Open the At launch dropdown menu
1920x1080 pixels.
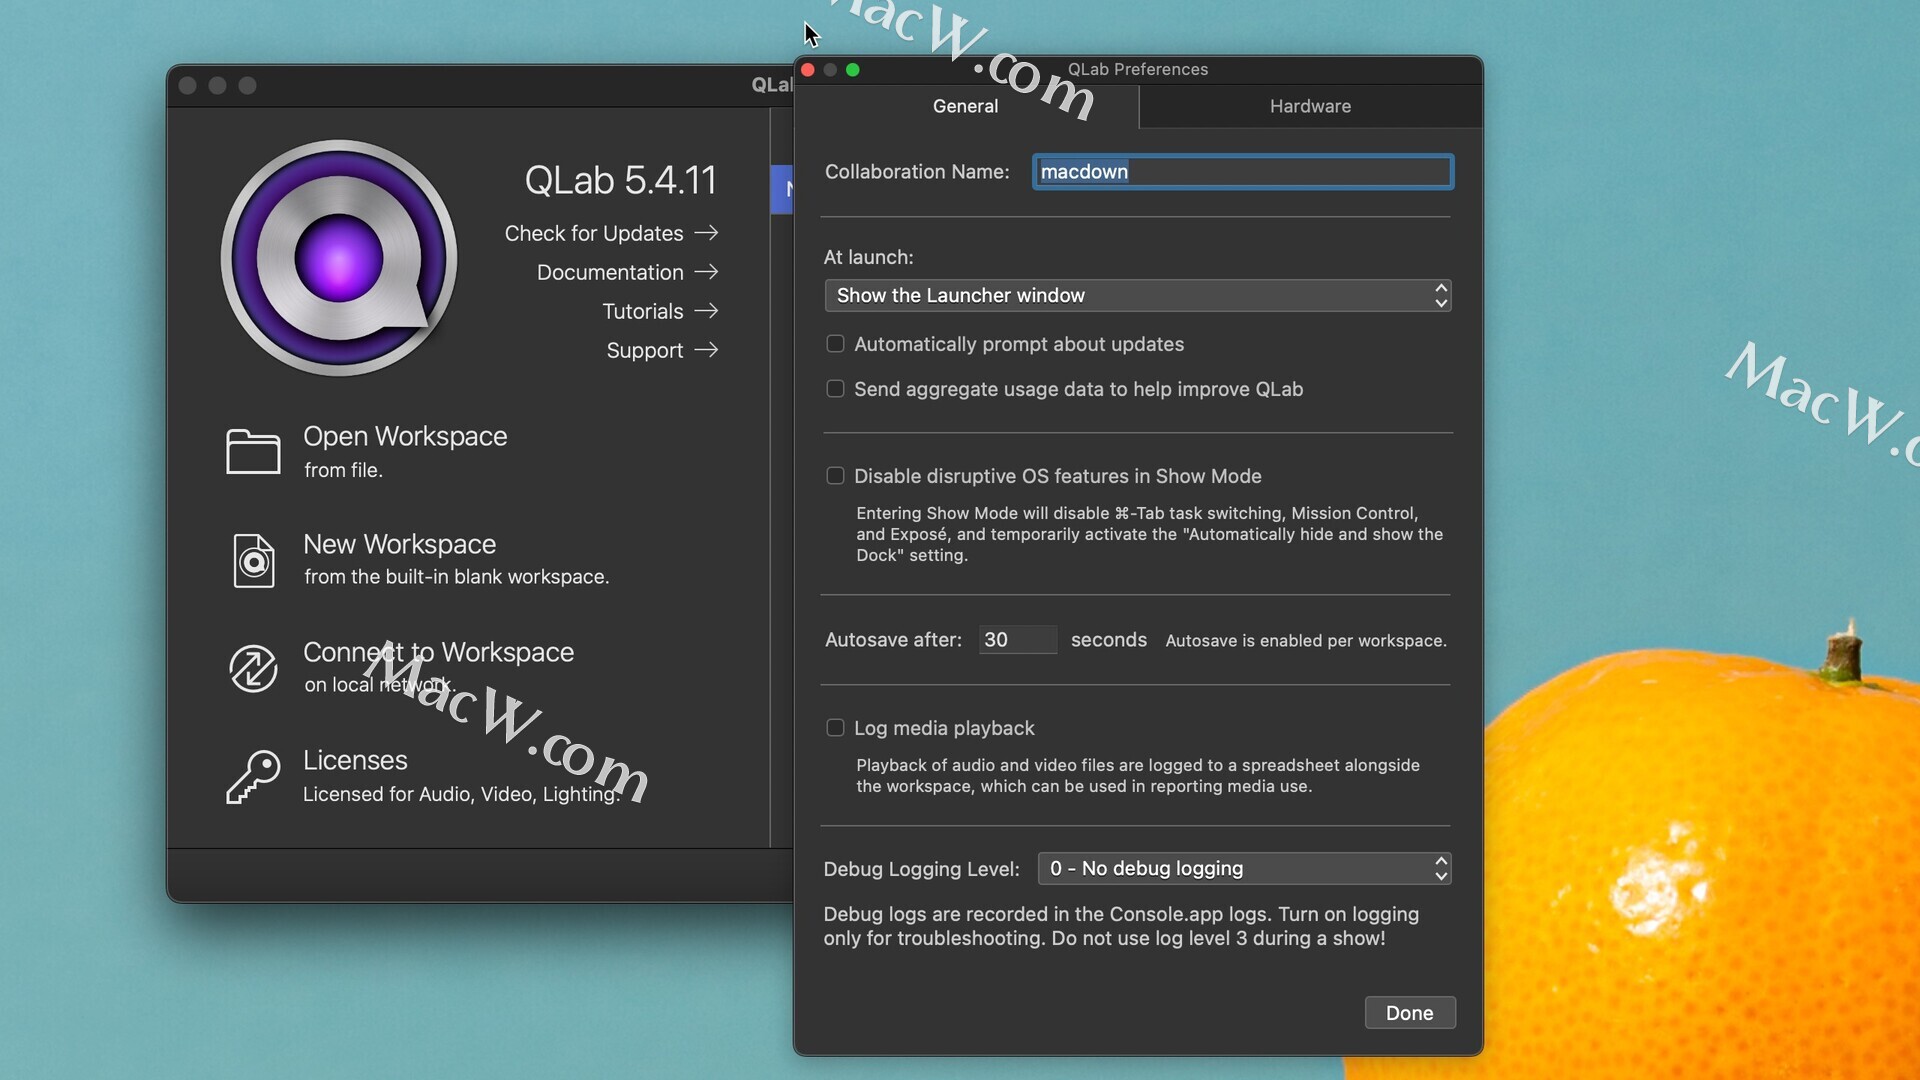click(x=1138, y=295)
